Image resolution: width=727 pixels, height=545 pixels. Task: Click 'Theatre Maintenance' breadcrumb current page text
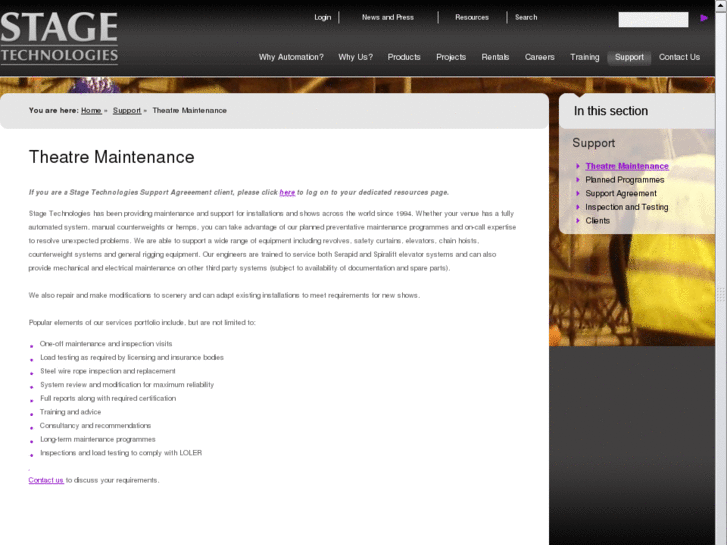[x=189, y=110]
